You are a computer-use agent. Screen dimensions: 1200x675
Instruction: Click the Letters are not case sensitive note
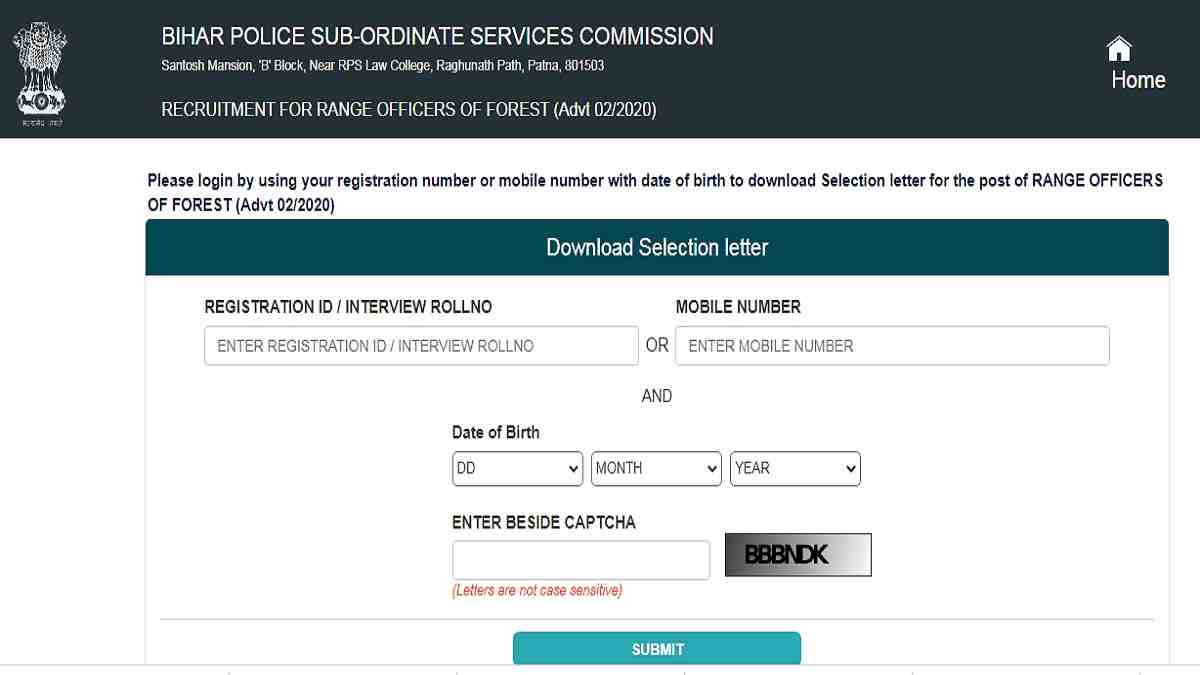(x=537, y=591)
